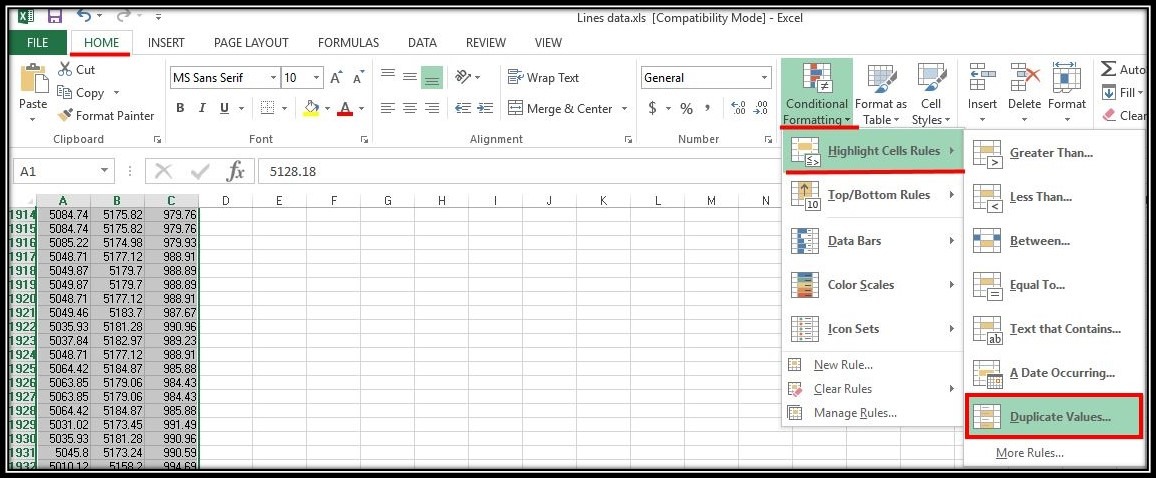Click the Insert cells icon
This screenshot has width=1156, height=478.
coord(982,78)
